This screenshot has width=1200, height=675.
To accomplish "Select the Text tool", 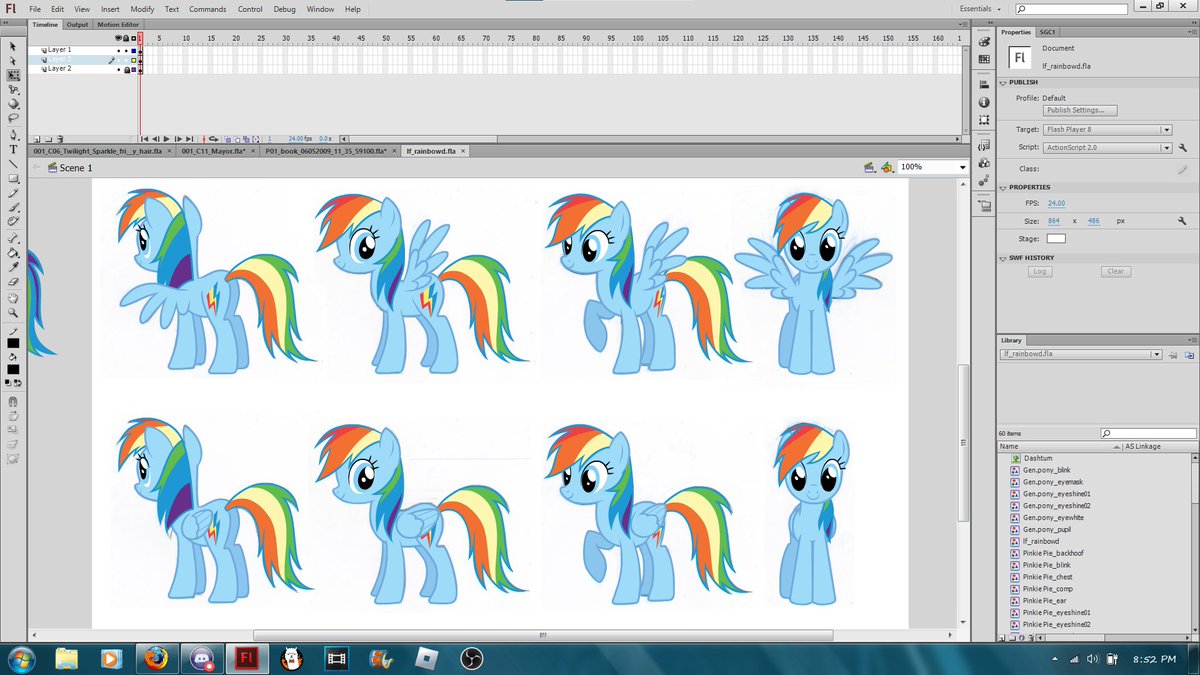I will [14, 149].
